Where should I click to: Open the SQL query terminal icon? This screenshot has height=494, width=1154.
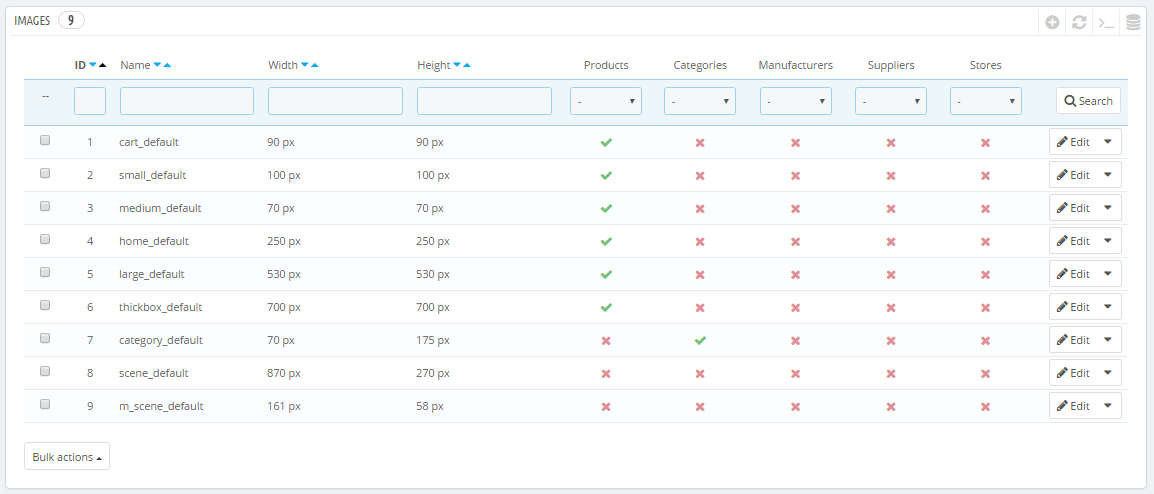pos(1106,23)
